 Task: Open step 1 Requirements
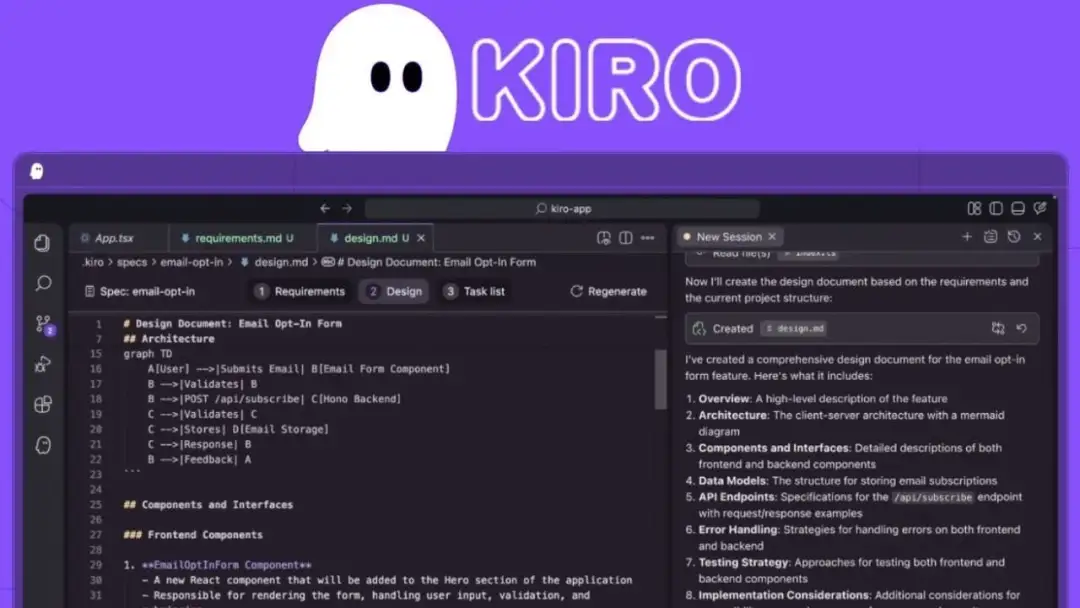[x=300, y=291]
